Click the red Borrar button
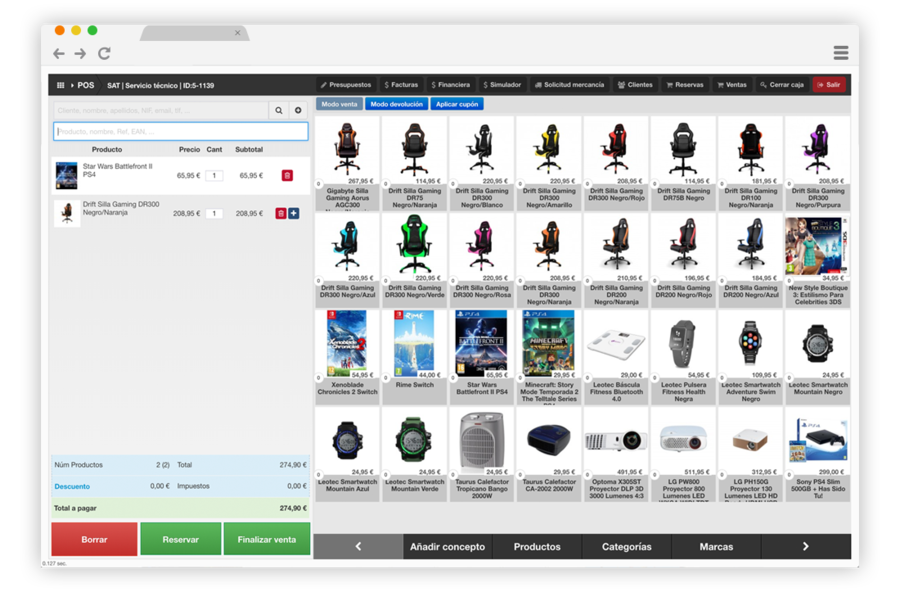 (94, 540)
